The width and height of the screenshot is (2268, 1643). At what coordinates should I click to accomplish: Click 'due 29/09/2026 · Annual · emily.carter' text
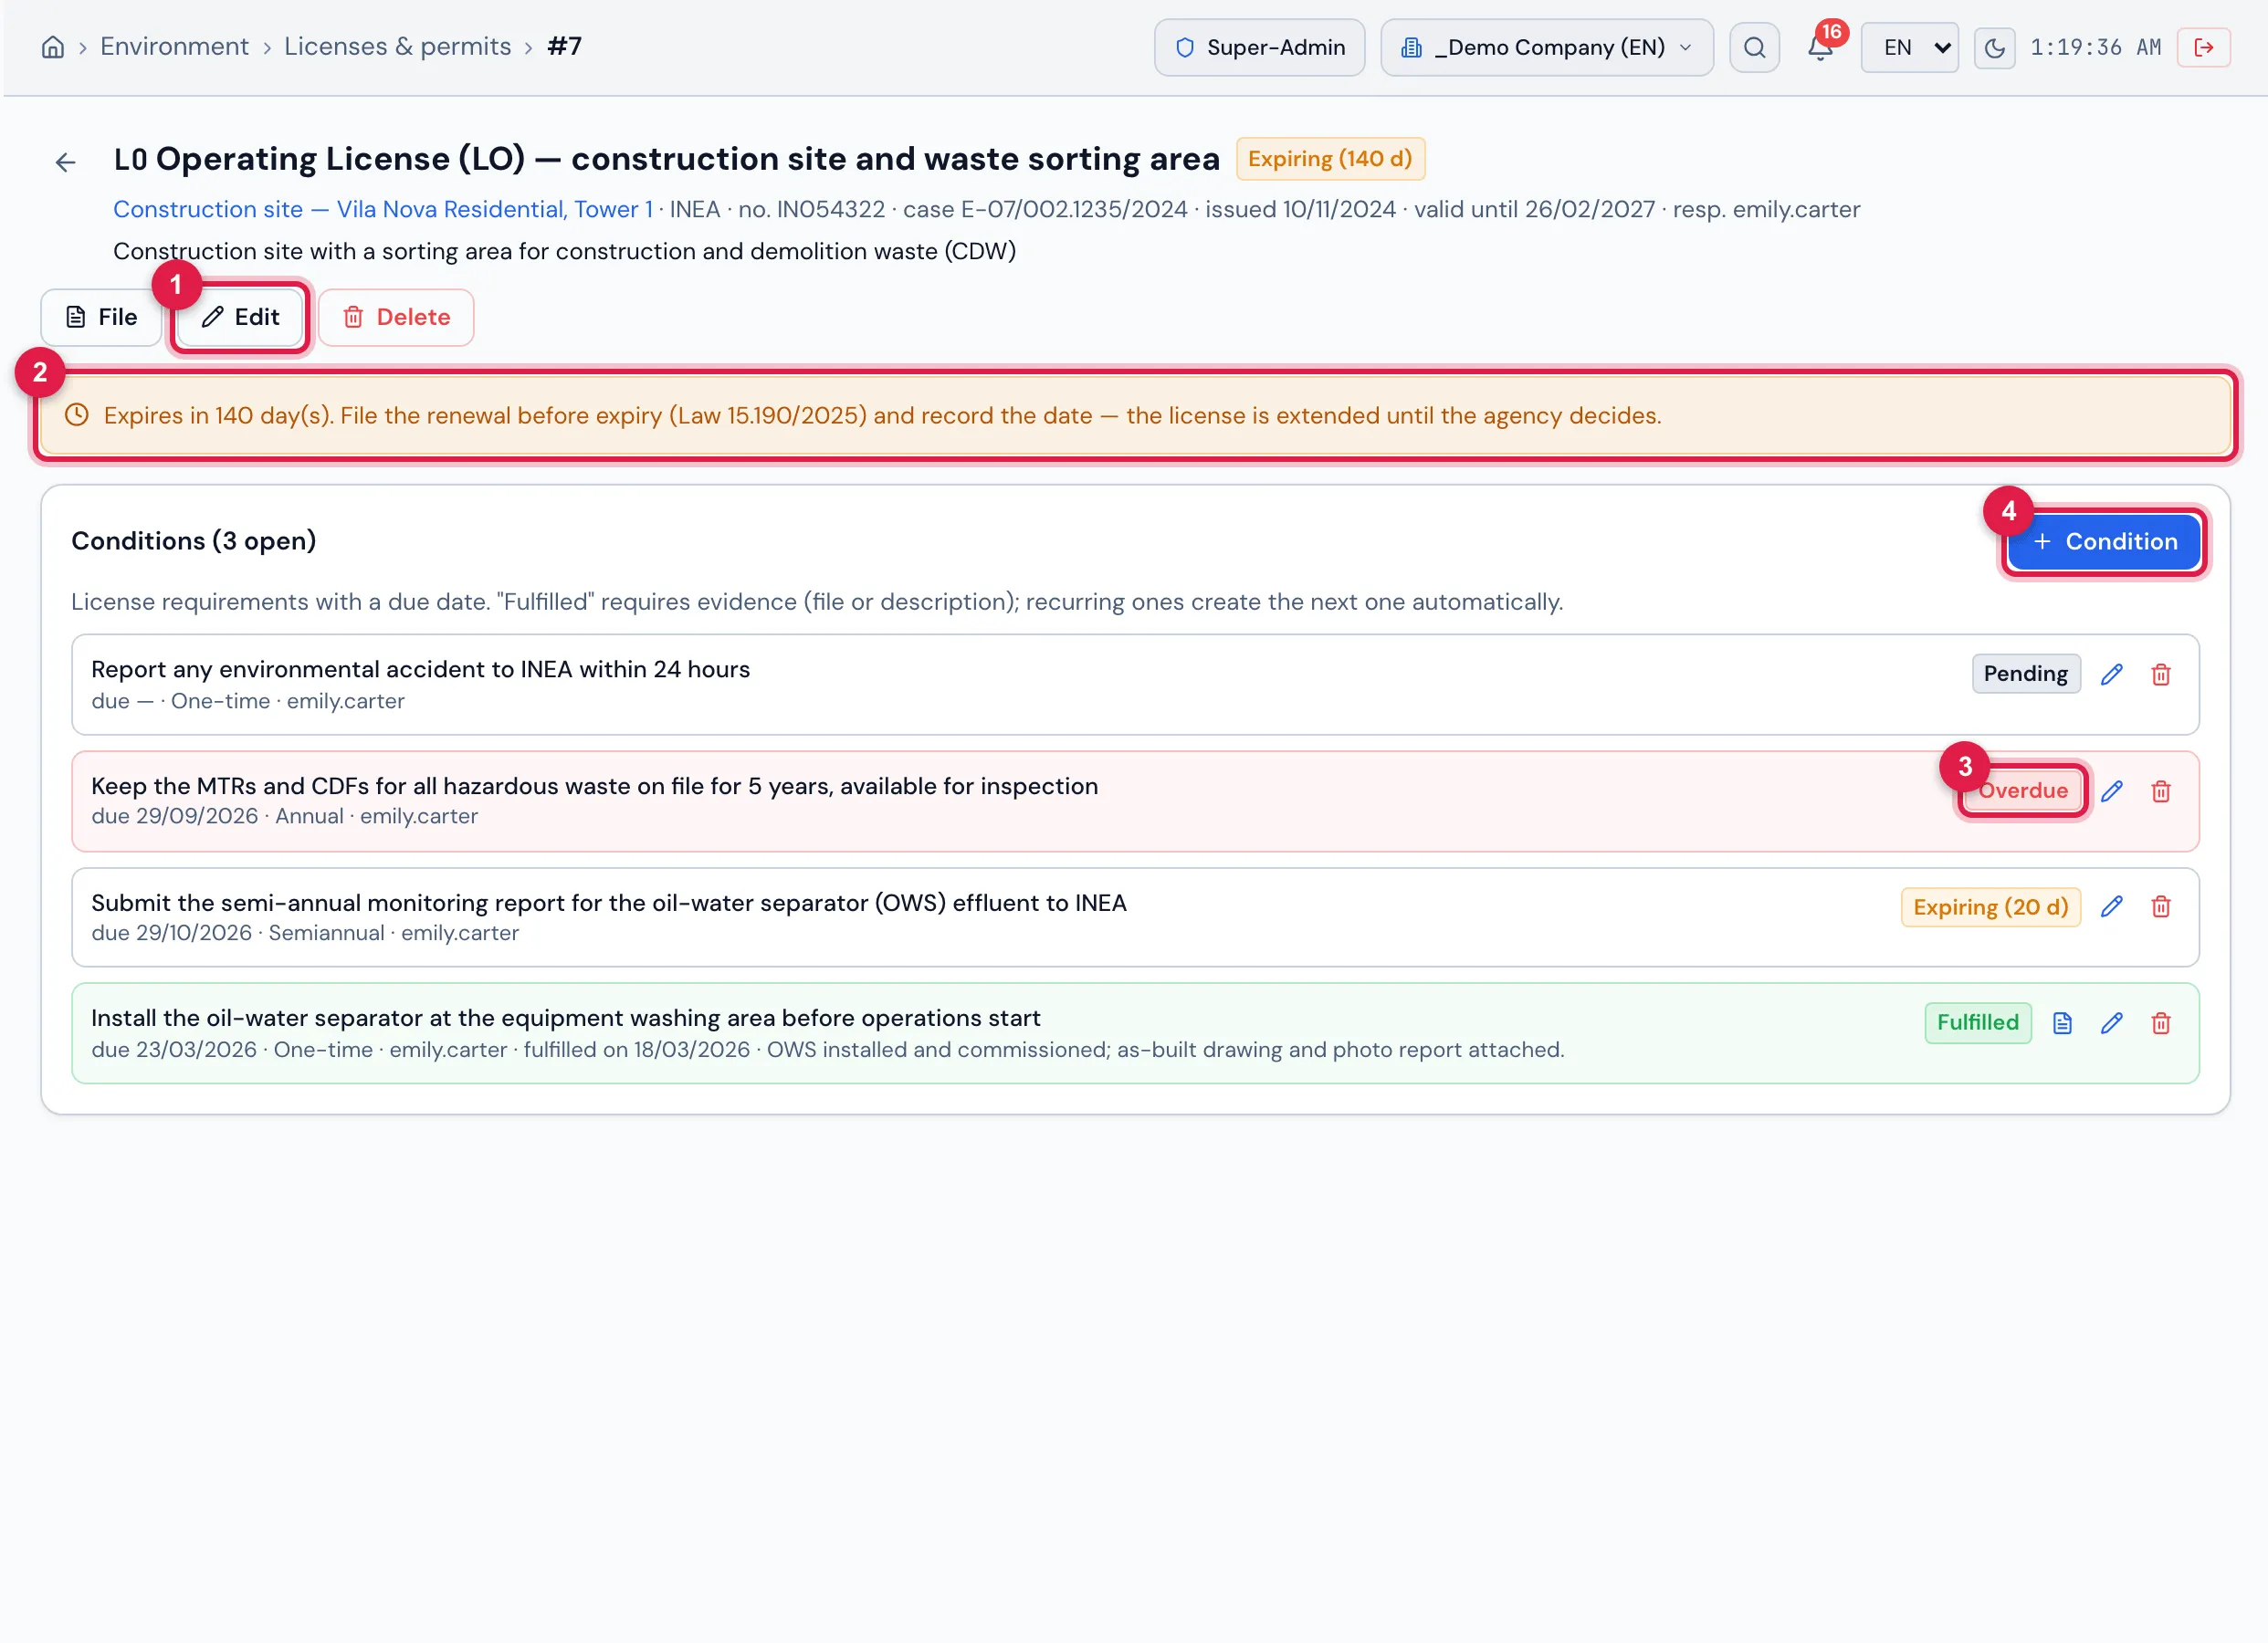pyautogui.click(x=284, y=816)
